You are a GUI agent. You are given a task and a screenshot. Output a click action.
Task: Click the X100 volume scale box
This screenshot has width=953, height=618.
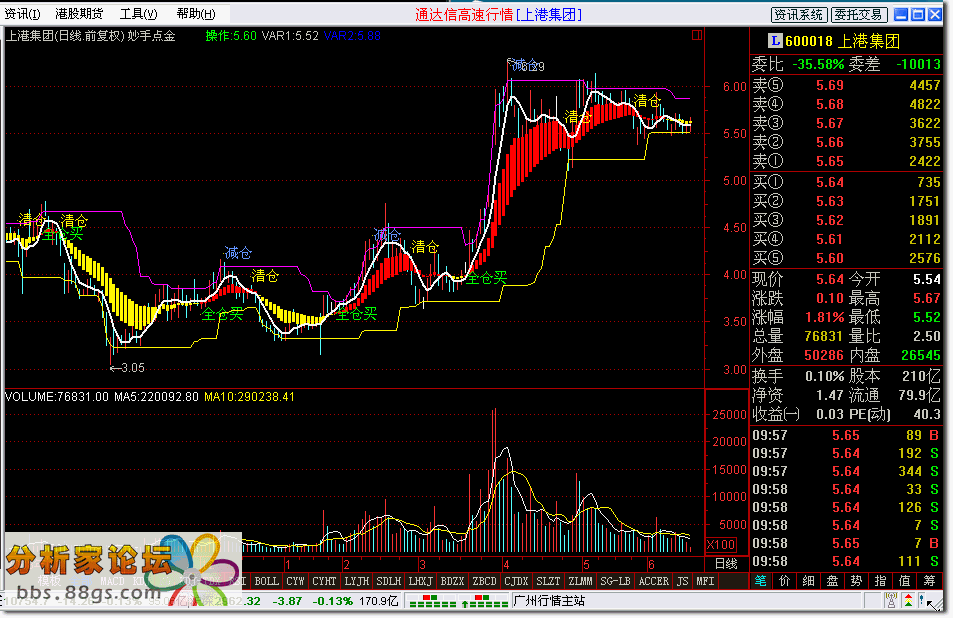click(721, 544)
